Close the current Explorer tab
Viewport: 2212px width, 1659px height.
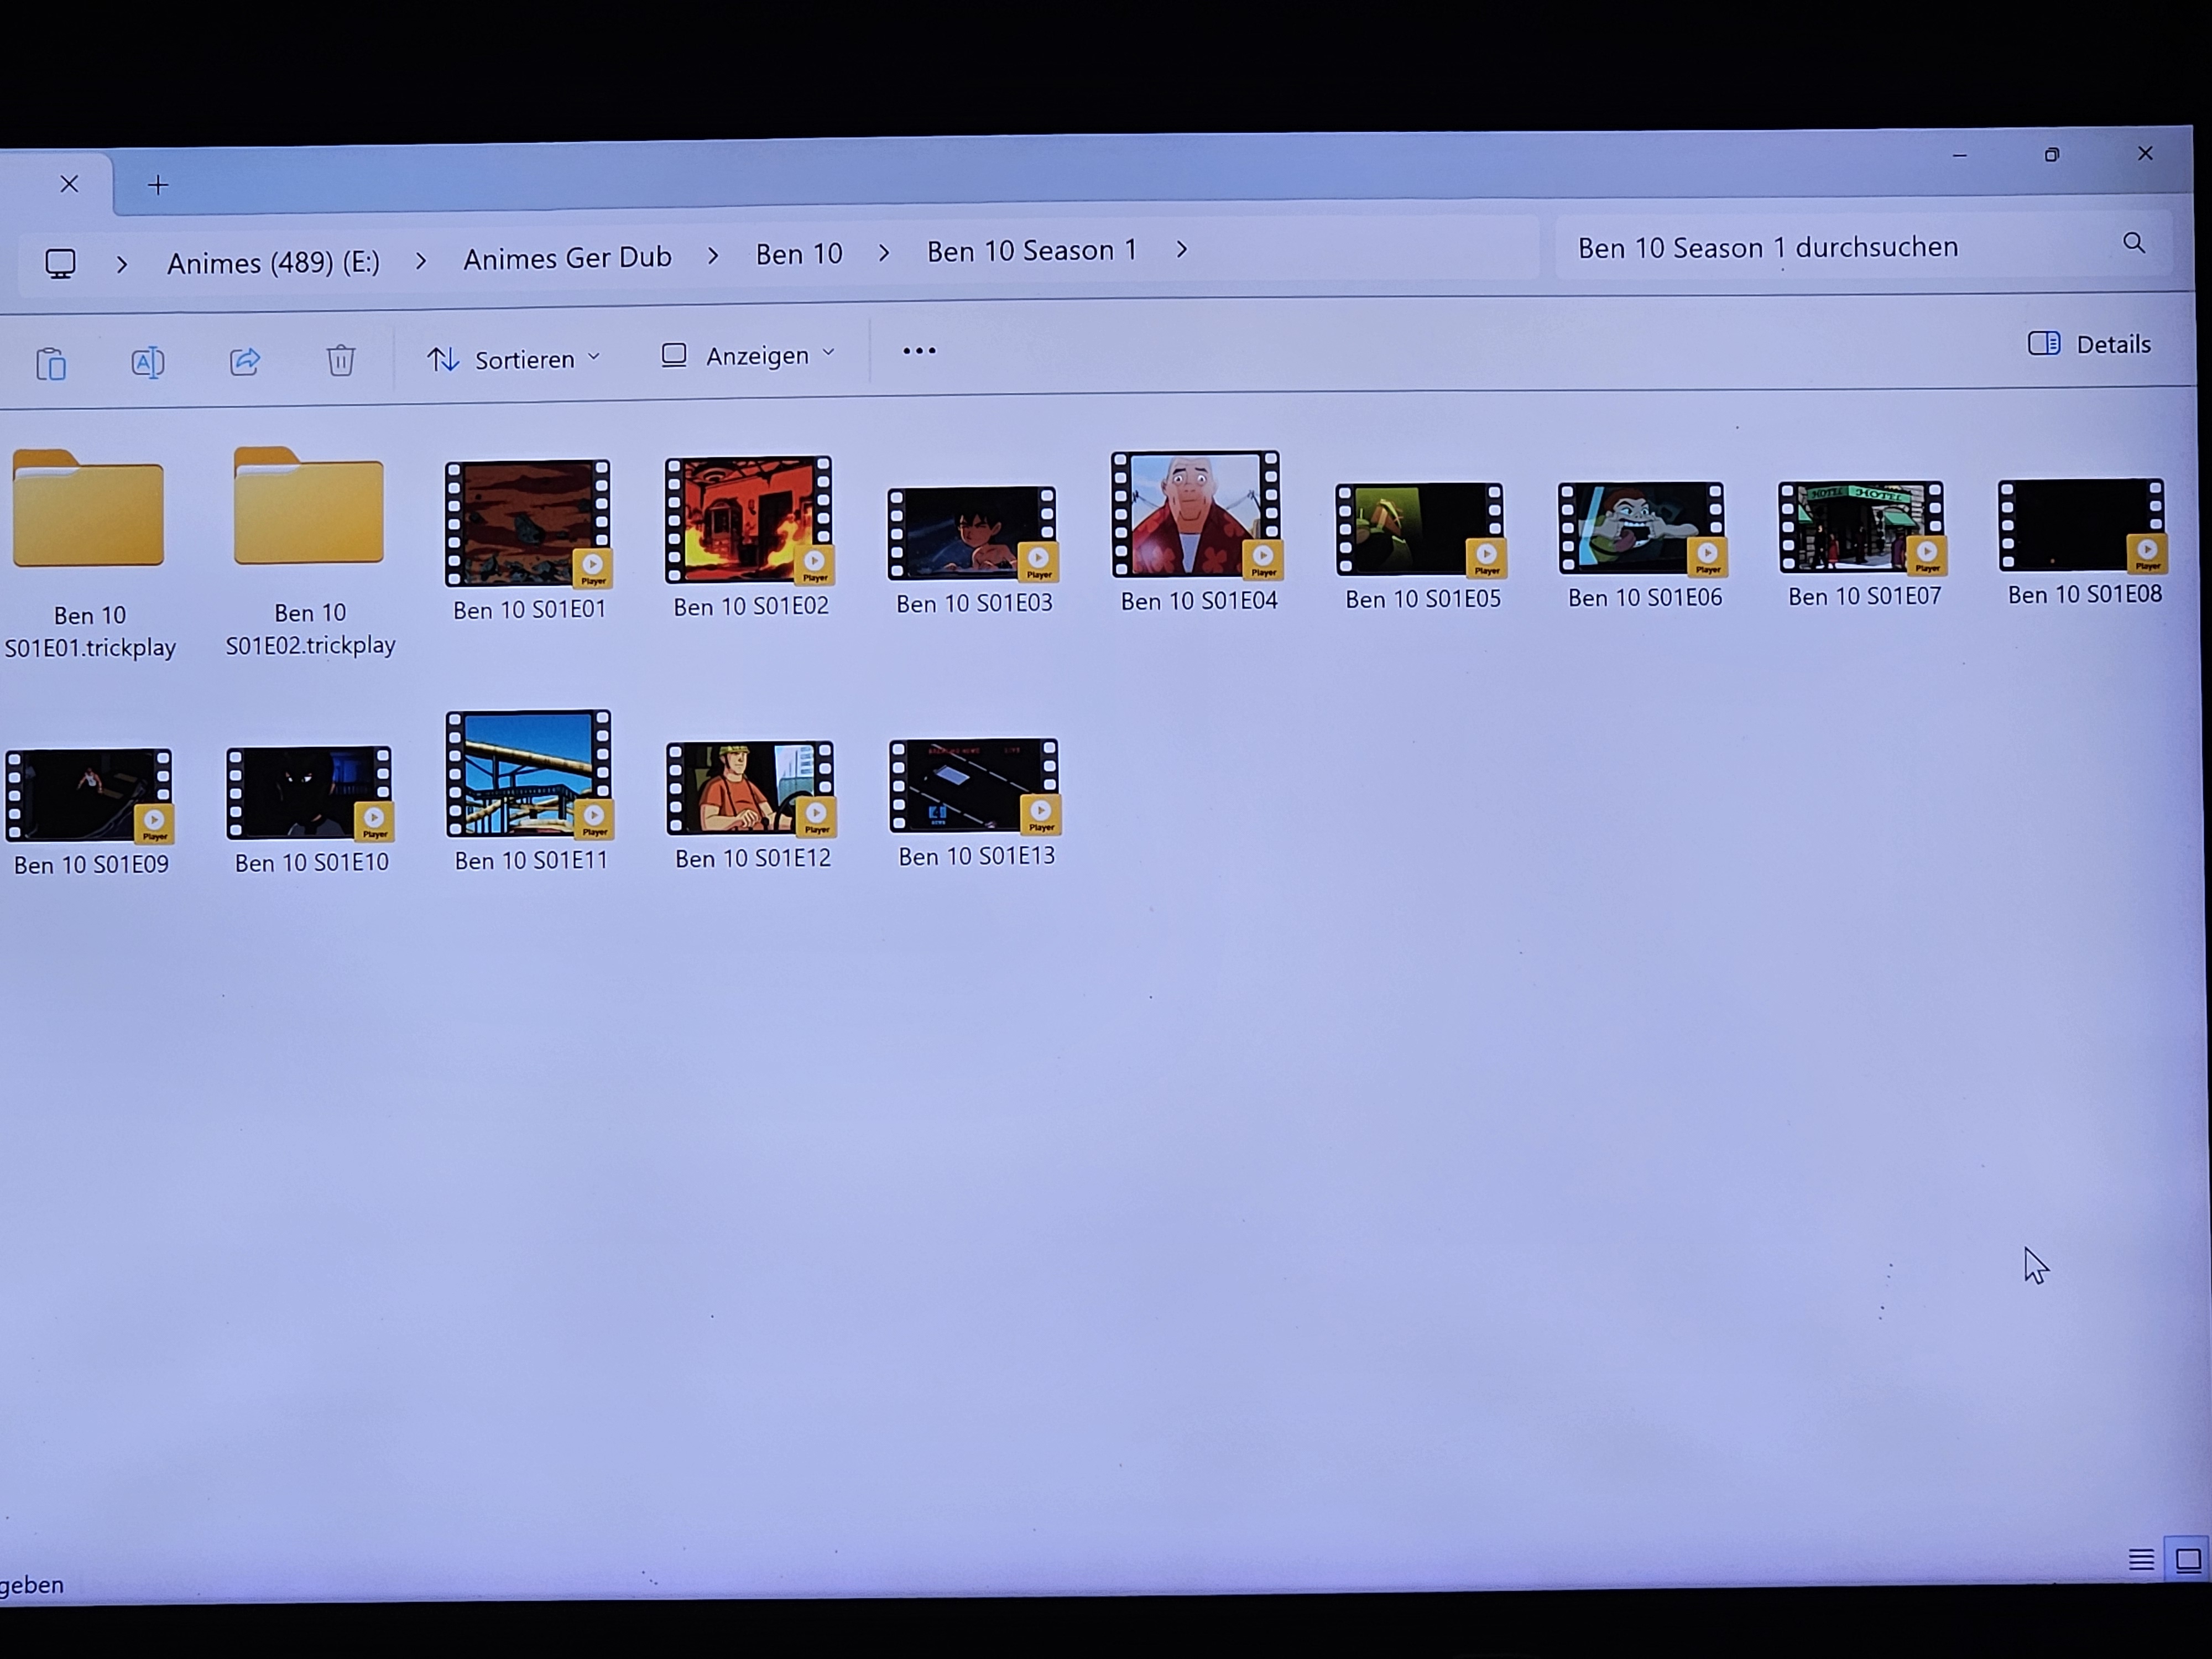coord(69,184)
